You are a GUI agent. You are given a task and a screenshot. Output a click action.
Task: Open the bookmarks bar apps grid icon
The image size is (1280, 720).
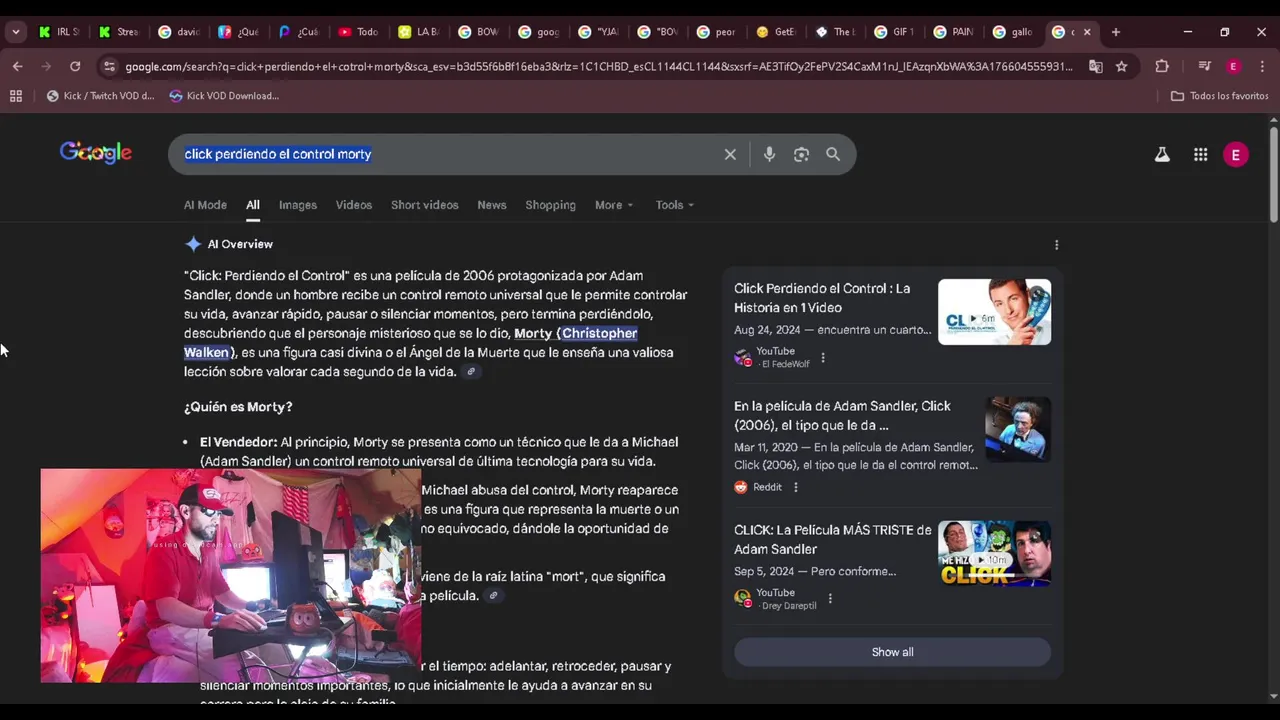16,96
